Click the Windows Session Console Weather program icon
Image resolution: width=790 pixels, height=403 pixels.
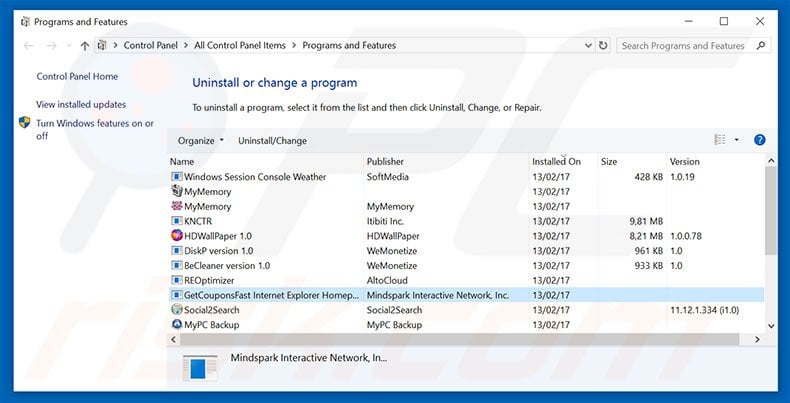[x=176, y=177]
